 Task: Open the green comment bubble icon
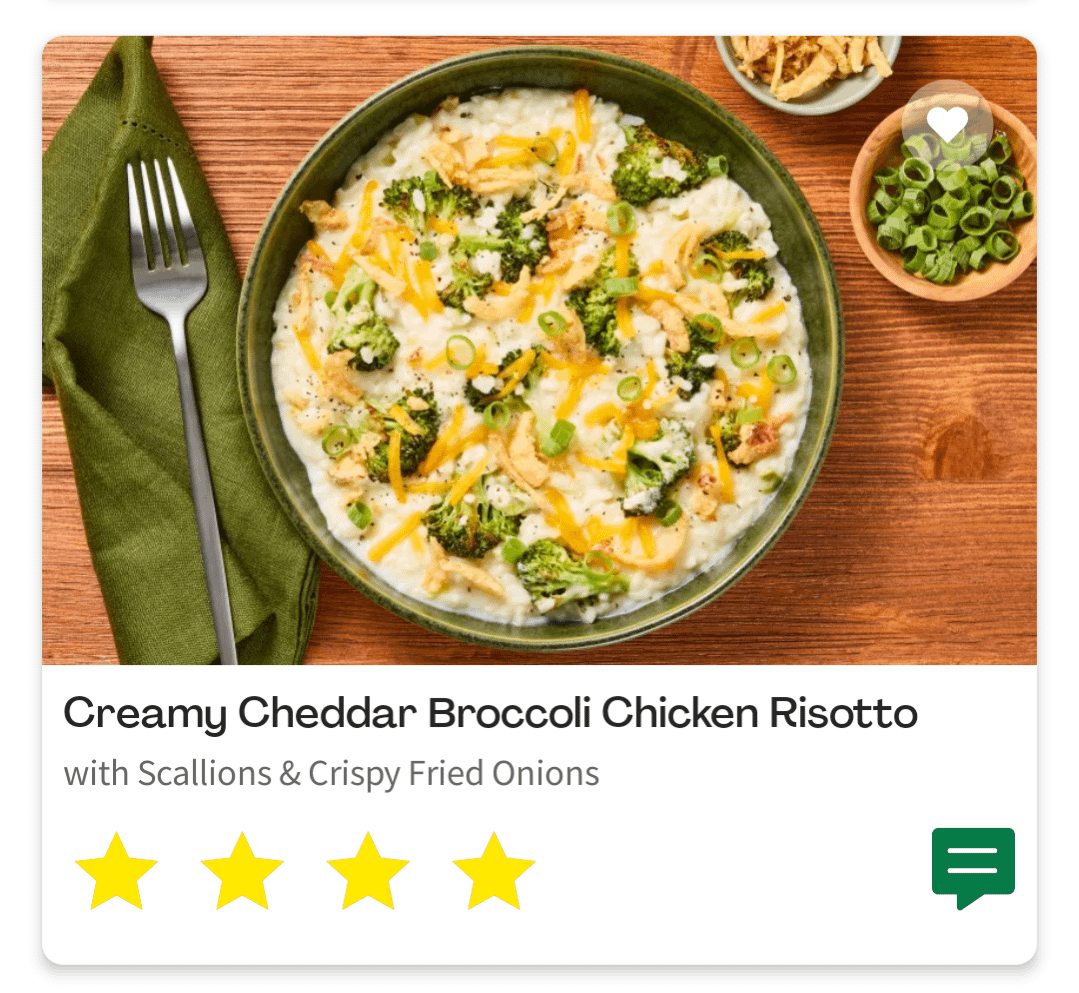[973, 868]
